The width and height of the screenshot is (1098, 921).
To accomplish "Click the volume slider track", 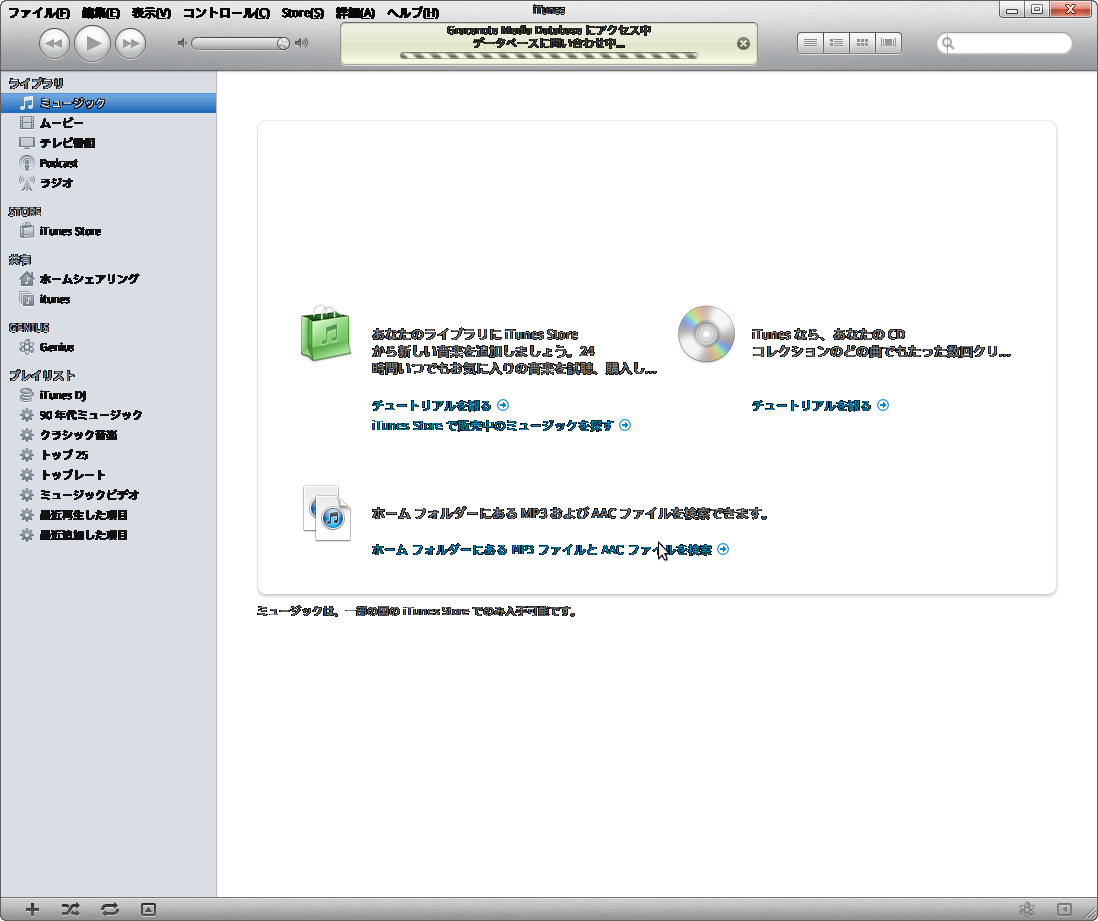I will [240, 43].
